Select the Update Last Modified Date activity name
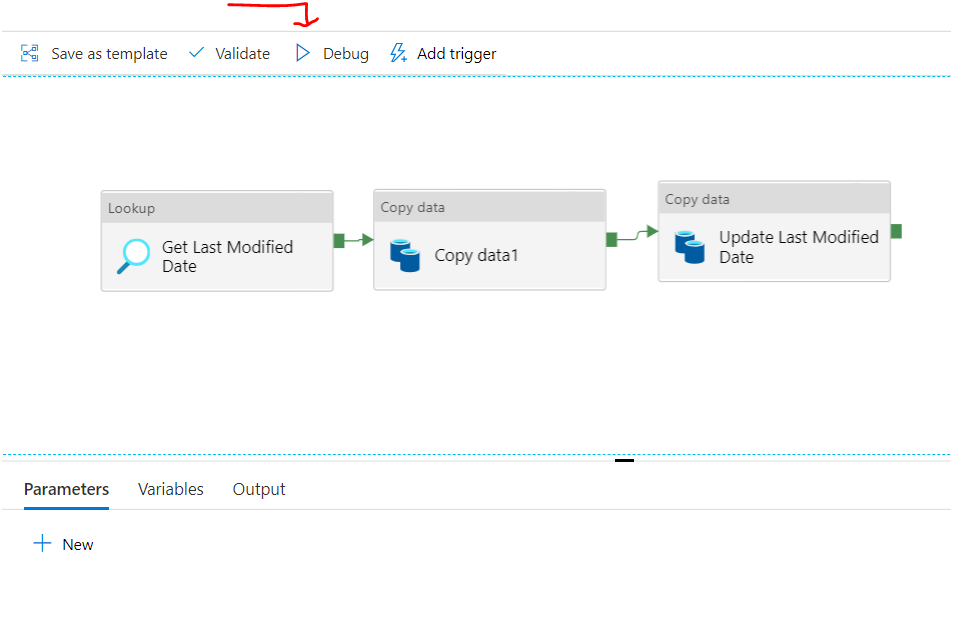Image resolution: width=953 pixels, height=625 pixels. pyautogui.click(x=799, y=247)
